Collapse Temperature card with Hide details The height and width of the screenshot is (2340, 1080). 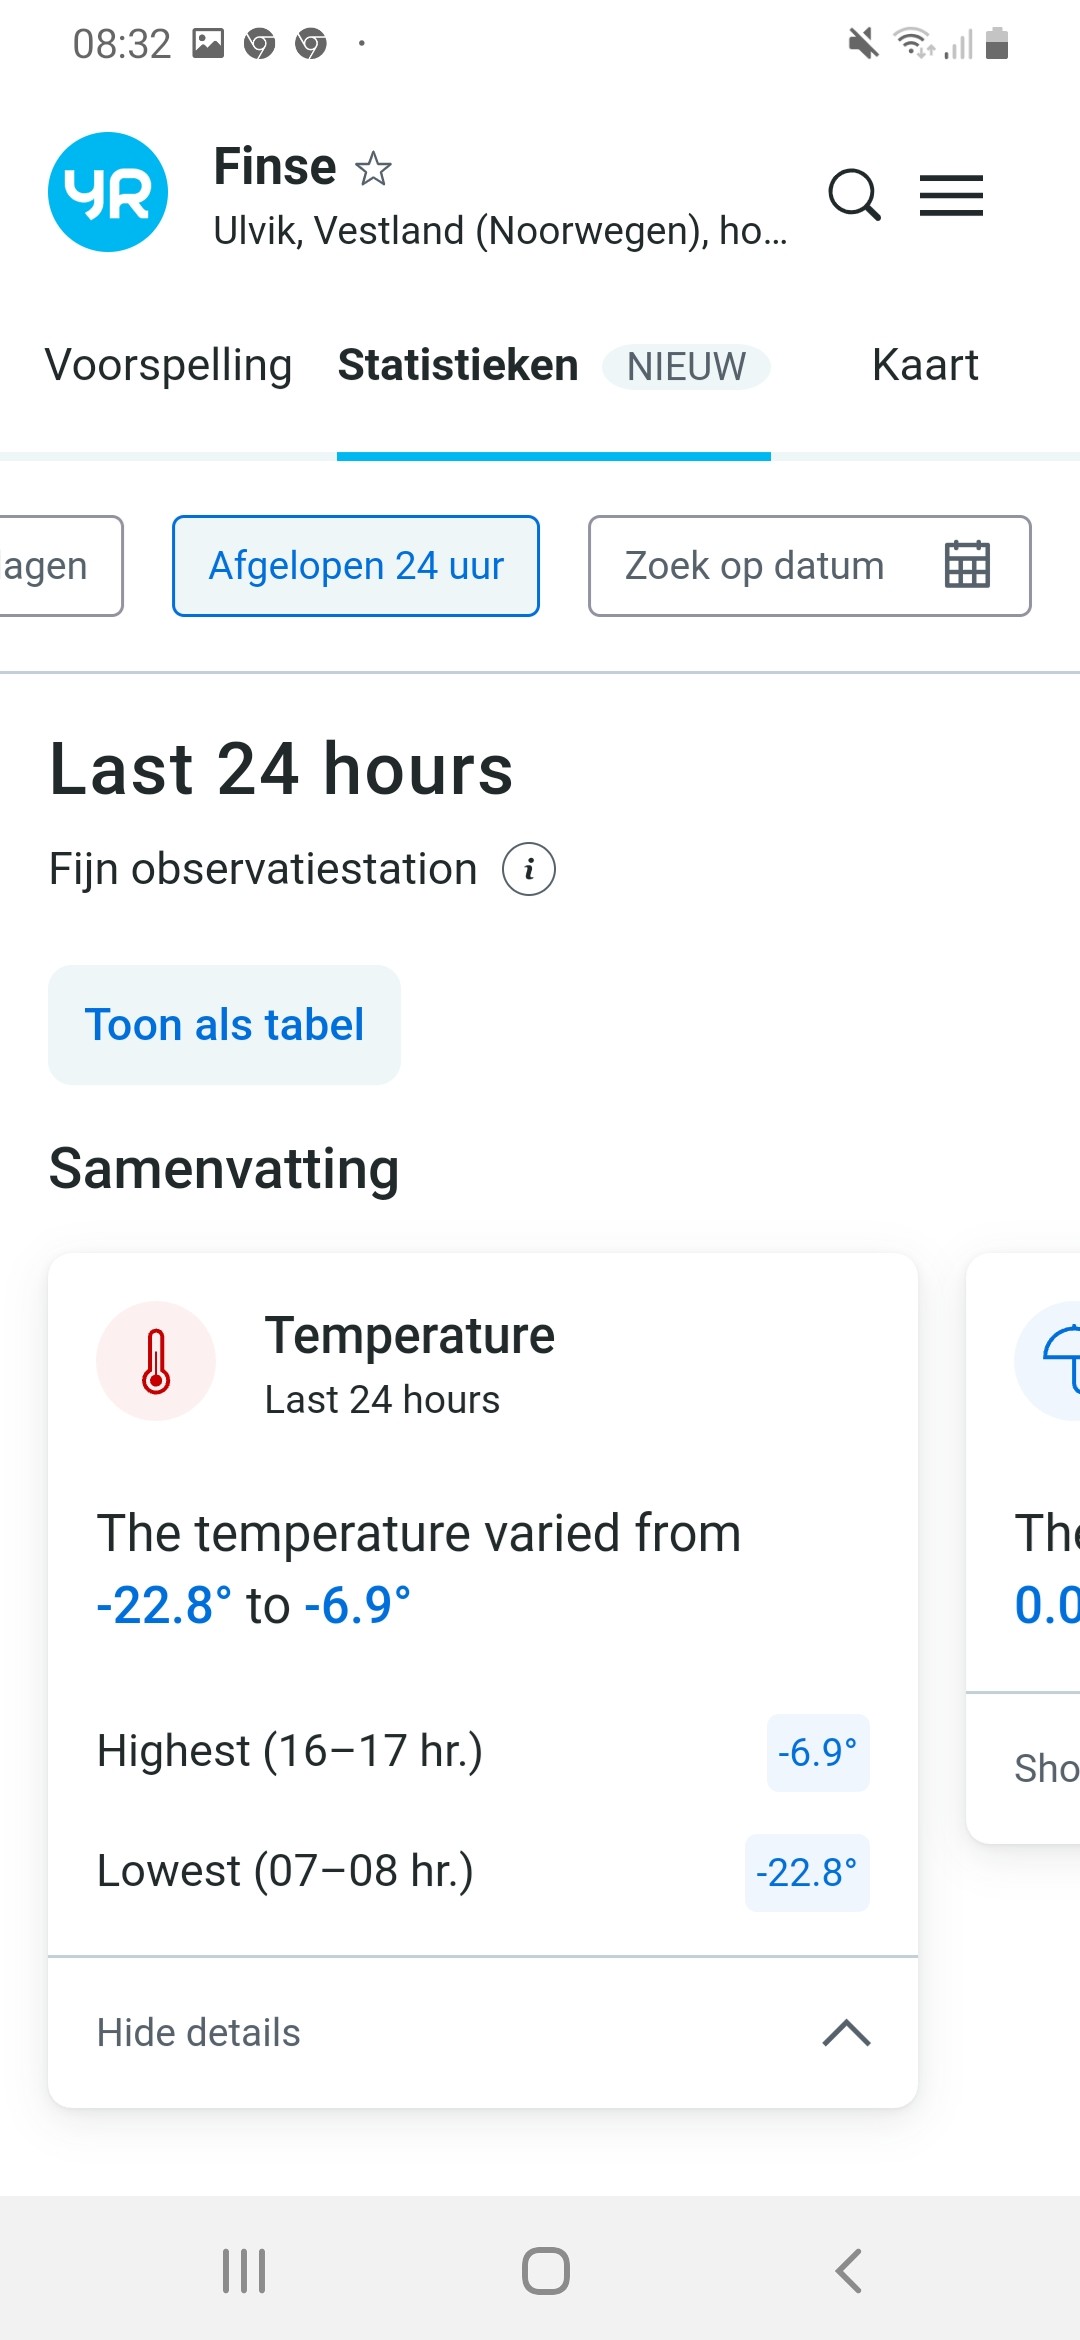point(483,2033)
